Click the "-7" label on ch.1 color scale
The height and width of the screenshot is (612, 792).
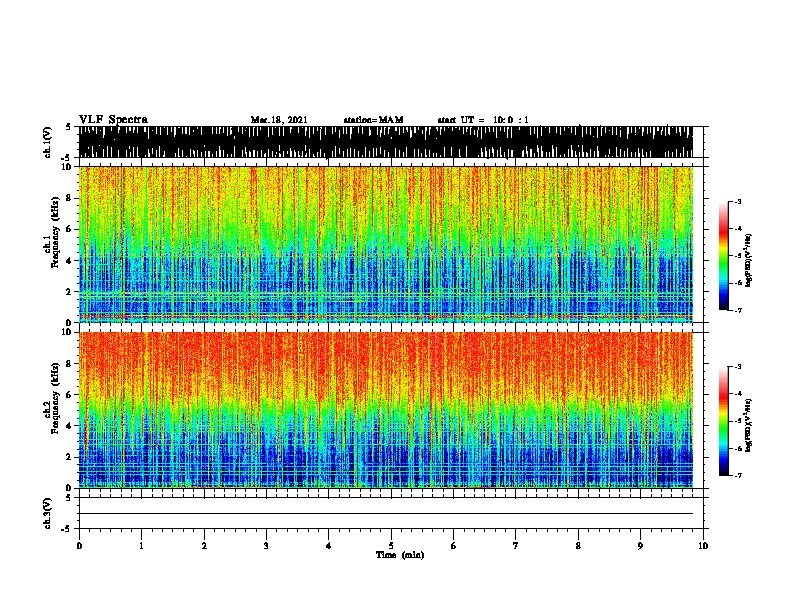pyautogui.click(x=737, y=310)
